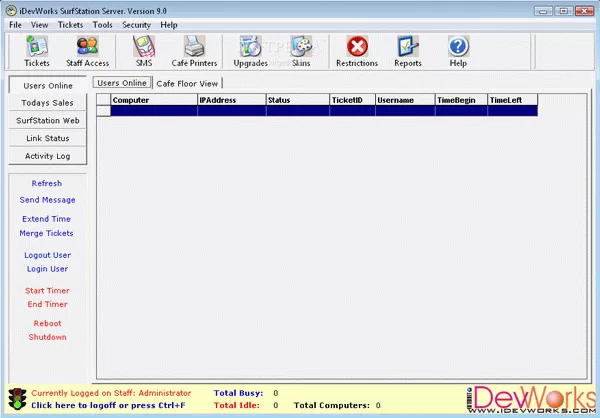Open the Security menu
The height and width of the screenshot is (418, 600).
tap(136, 24)
